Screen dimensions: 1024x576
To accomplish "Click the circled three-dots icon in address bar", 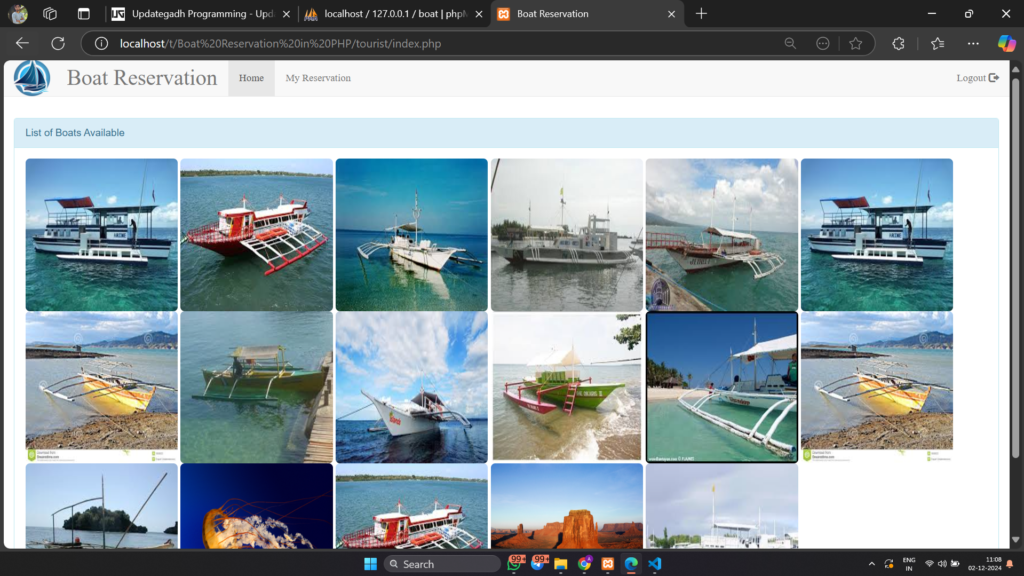I will coord(823,44).
